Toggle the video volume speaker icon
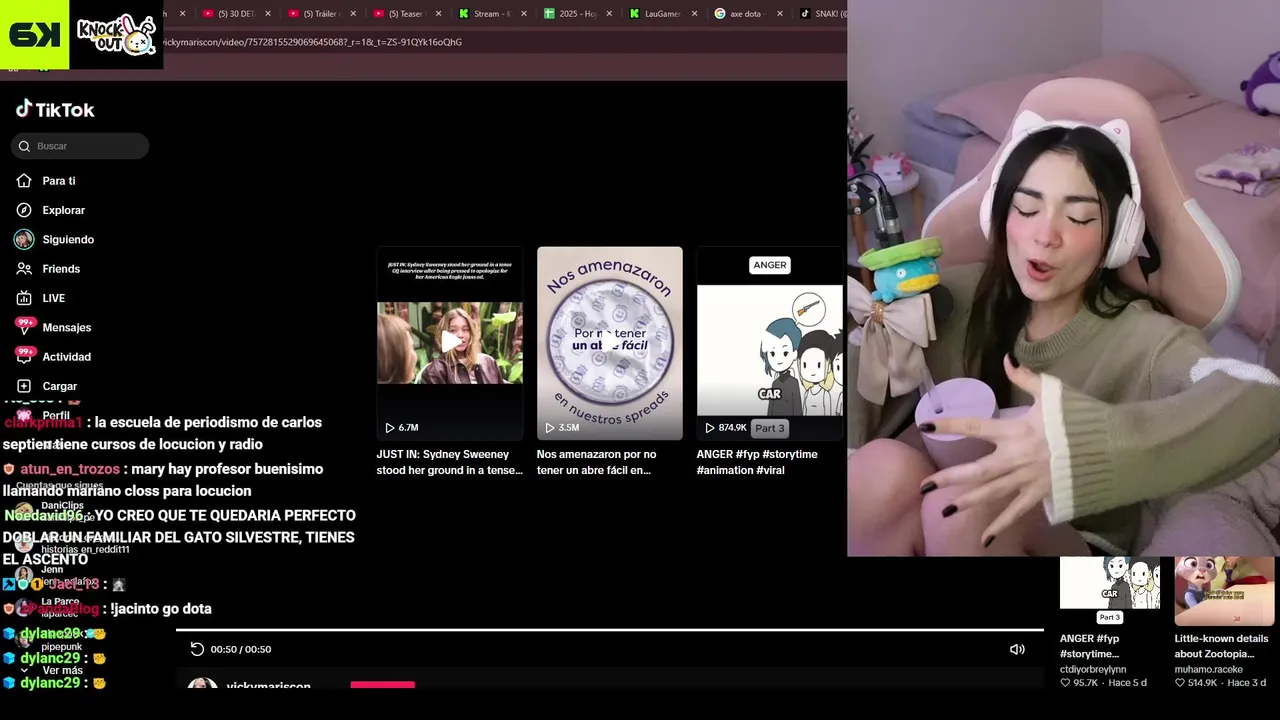Screen dimensions: 1280x720 click(x=1017, y=649)
